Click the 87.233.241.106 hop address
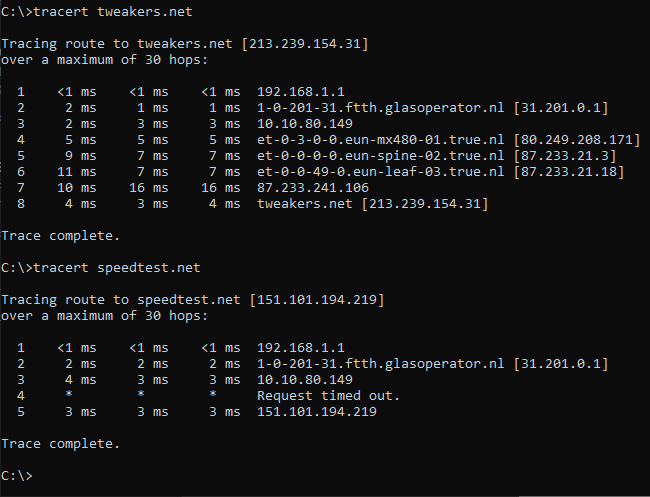The height and width of the screenshot is (497, 650). click(x=313, y=188)
